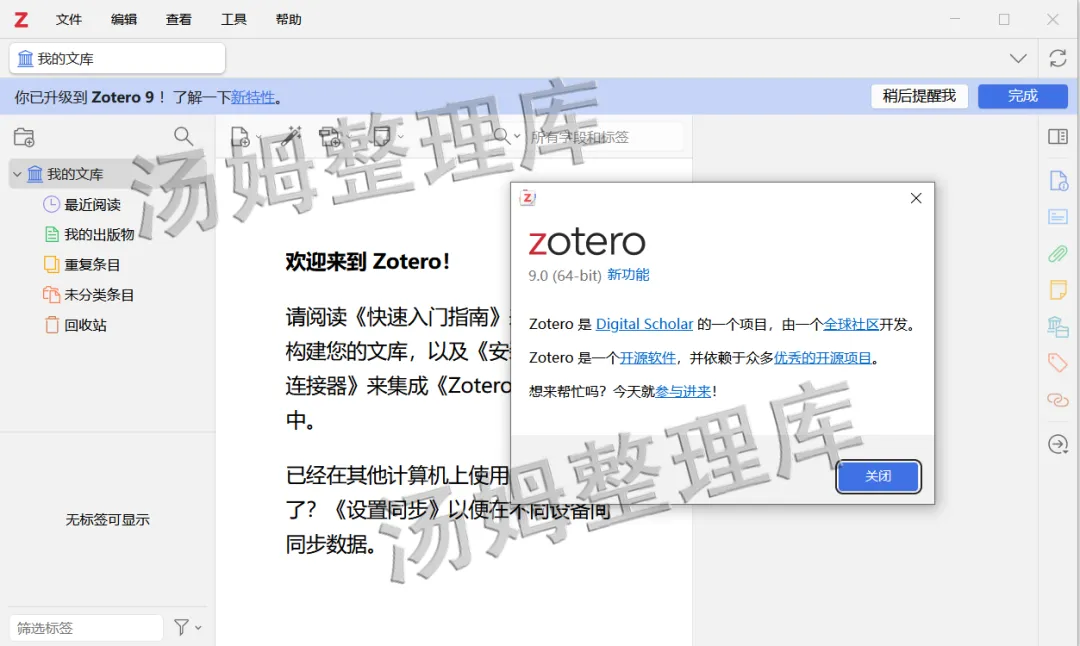Close the About Zotero dialog with X
Screen dimensions: 1080x646
(x=916, y=198)
